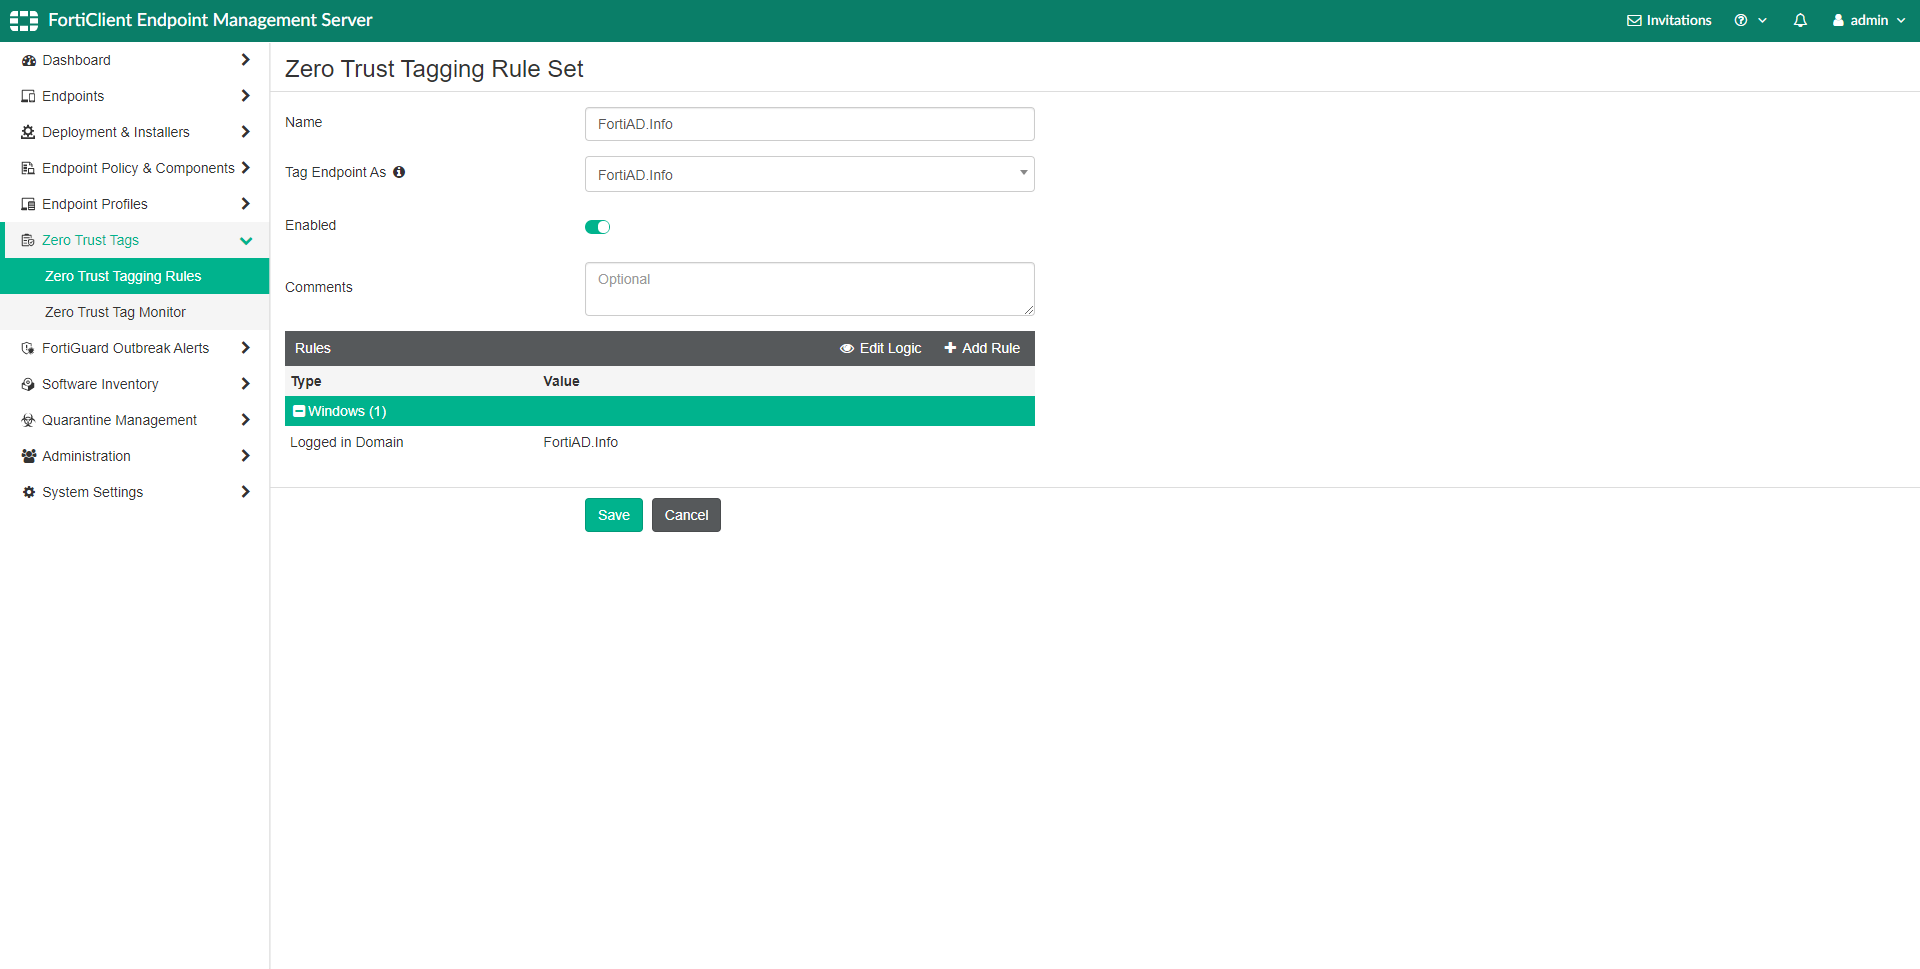Screen dimensions: 1920x969
Task: Open the Tag Endpoint As dropdown
Action: [810, 174]
